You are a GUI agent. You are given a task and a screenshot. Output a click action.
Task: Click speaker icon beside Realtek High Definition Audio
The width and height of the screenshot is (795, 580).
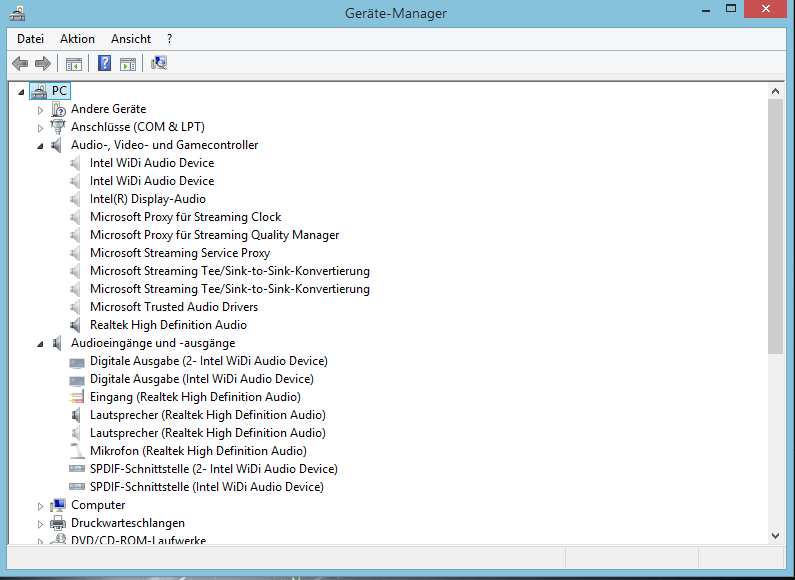click(x=76, y=325)
